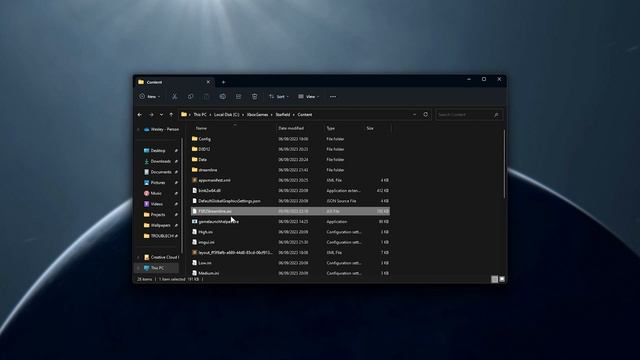Navigate to XboxGames in the breadcrumb

coord(258,115)
